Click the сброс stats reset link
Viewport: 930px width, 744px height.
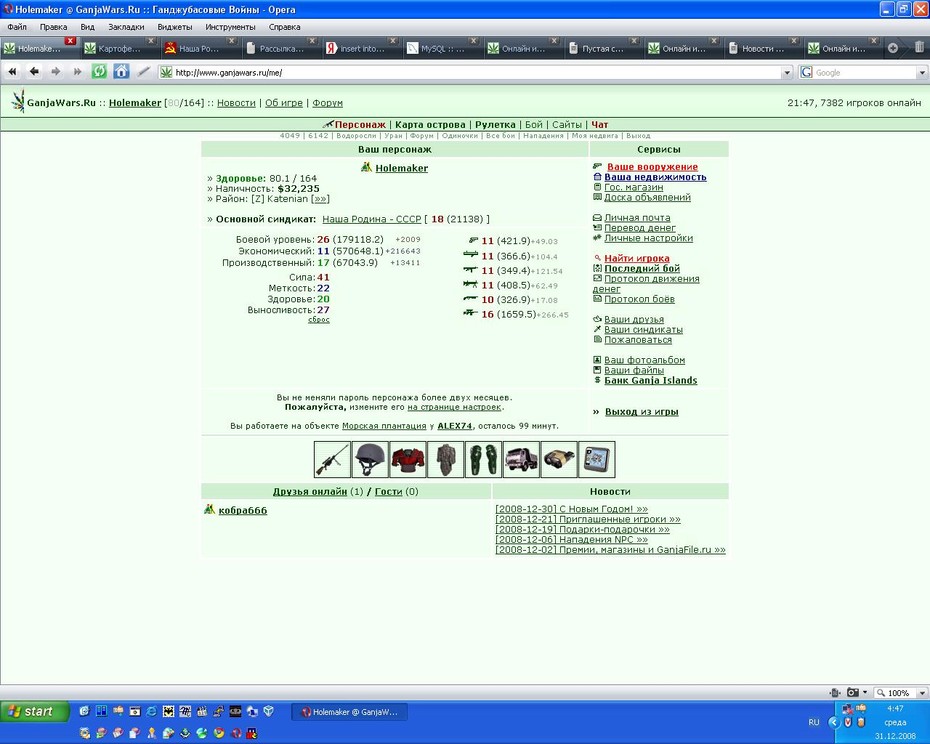point(319,320)
